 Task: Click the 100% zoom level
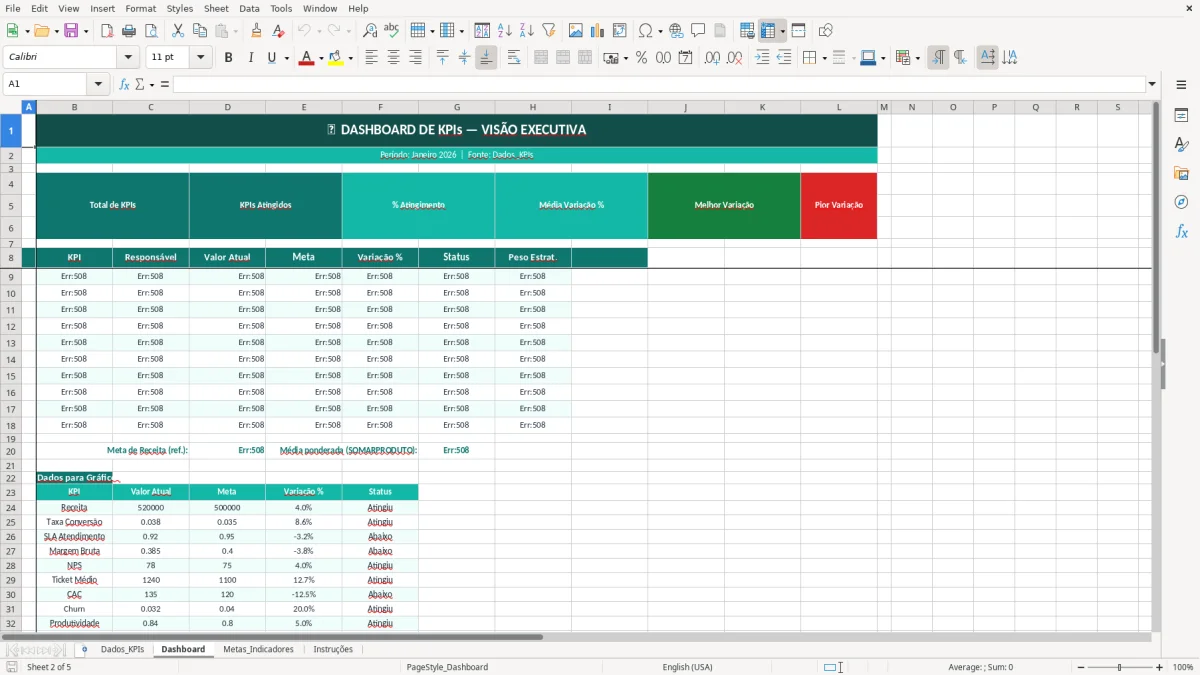(x=1183, y=667)
